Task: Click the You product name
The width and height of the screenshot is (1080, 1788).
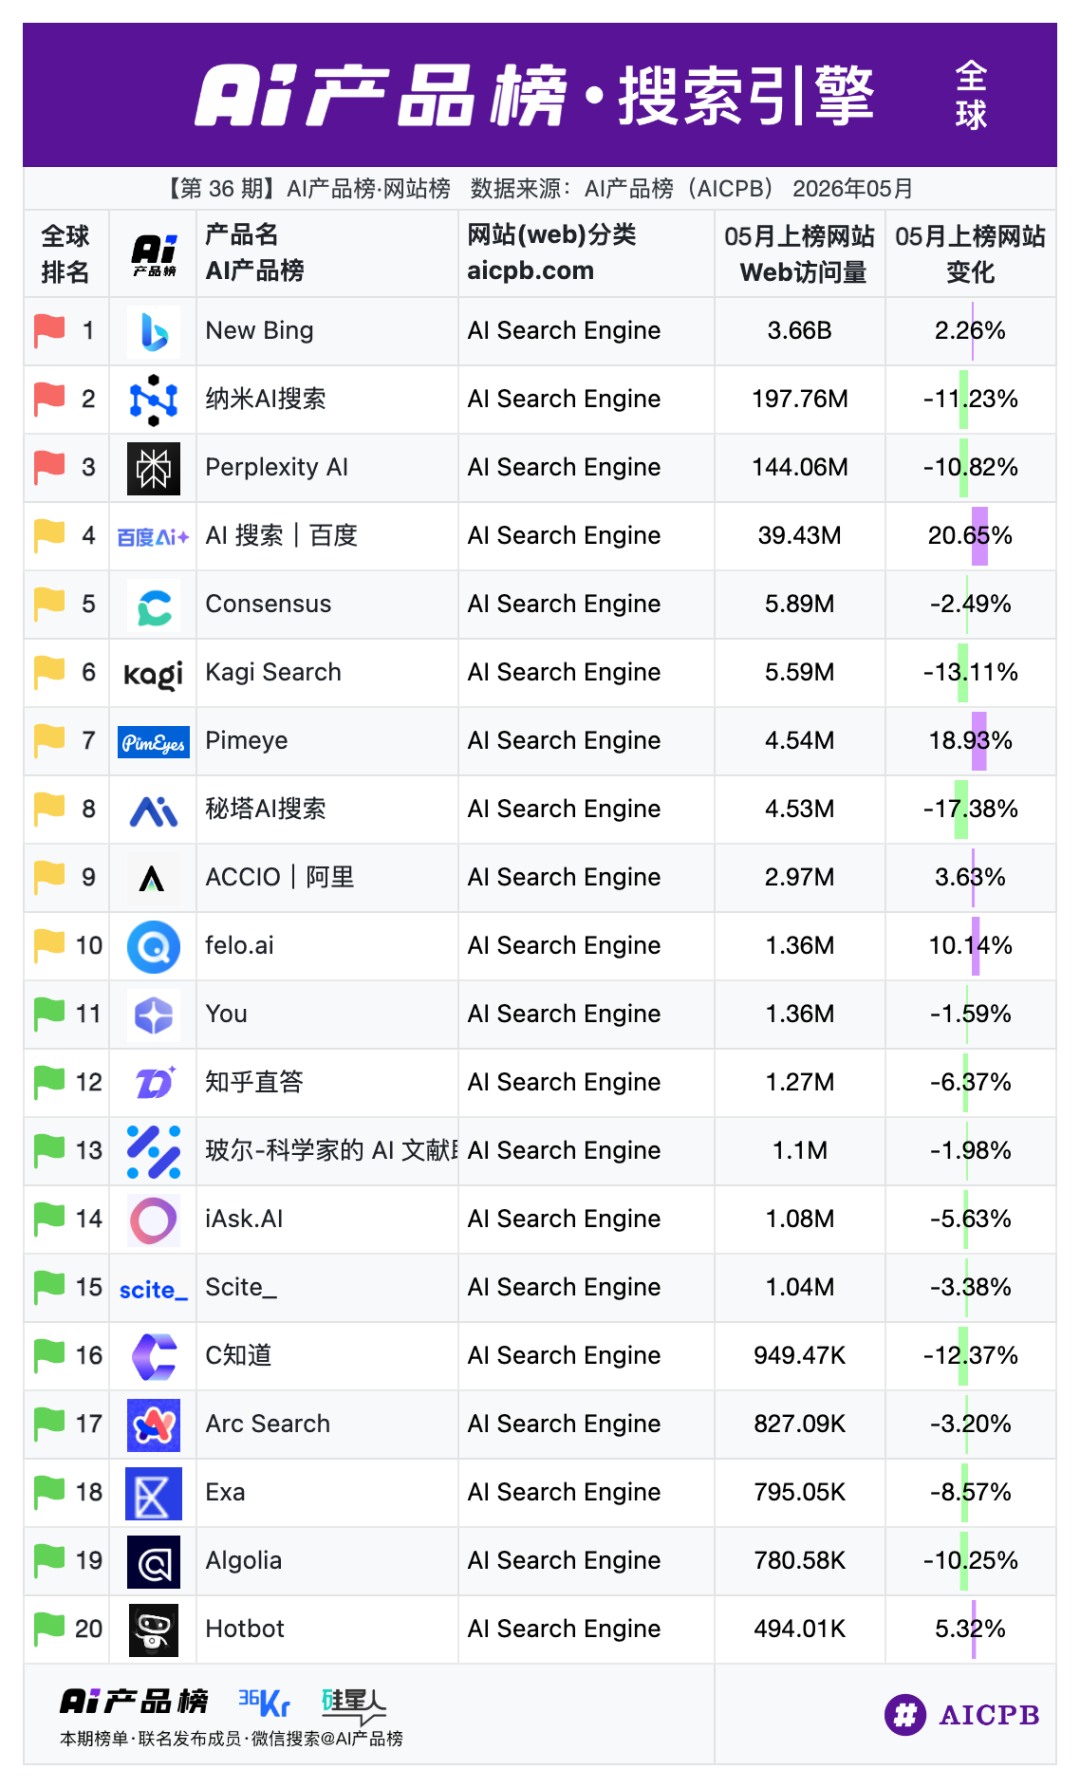Action: coord(226,1014)
